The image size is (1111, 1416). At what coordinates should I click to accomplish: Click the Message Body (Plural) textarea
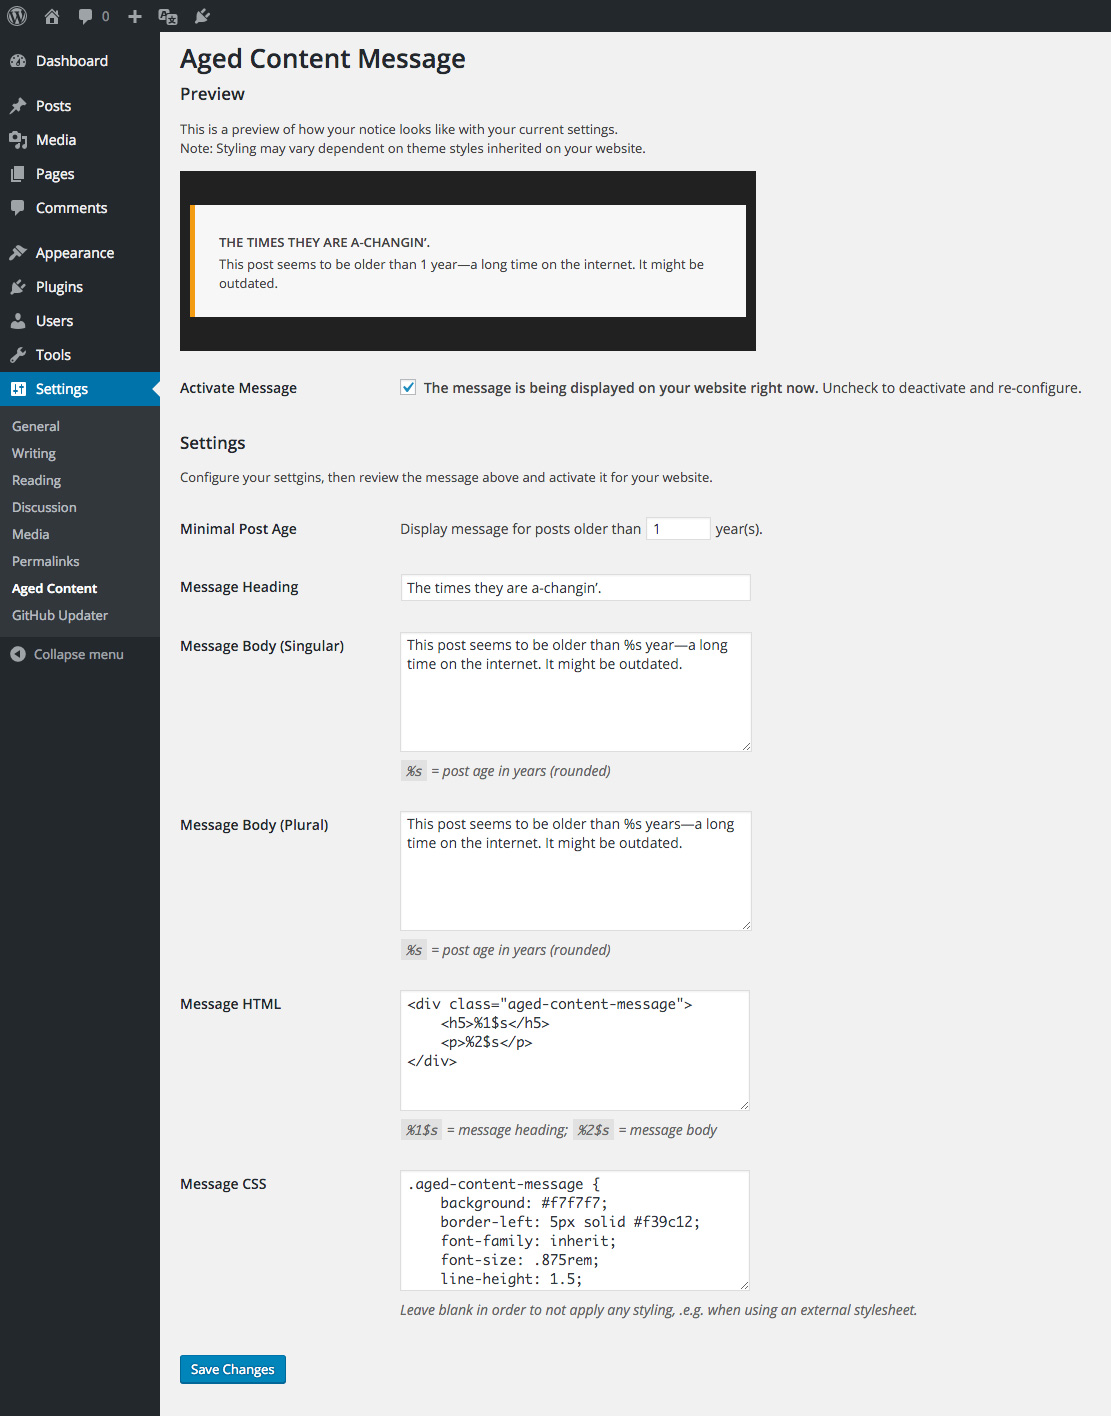pyautogui.click(x=575, y=870)
